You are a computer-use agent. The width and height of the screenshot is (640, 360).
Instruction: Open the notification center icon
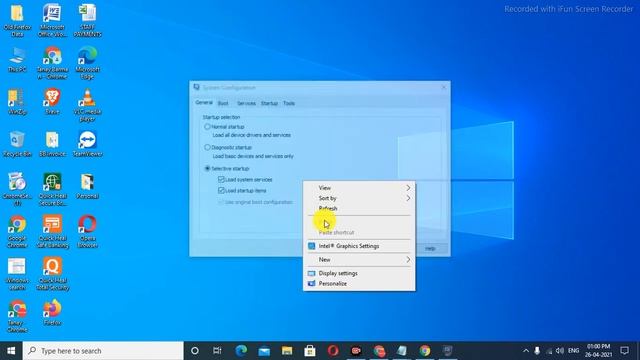(624, 351)
